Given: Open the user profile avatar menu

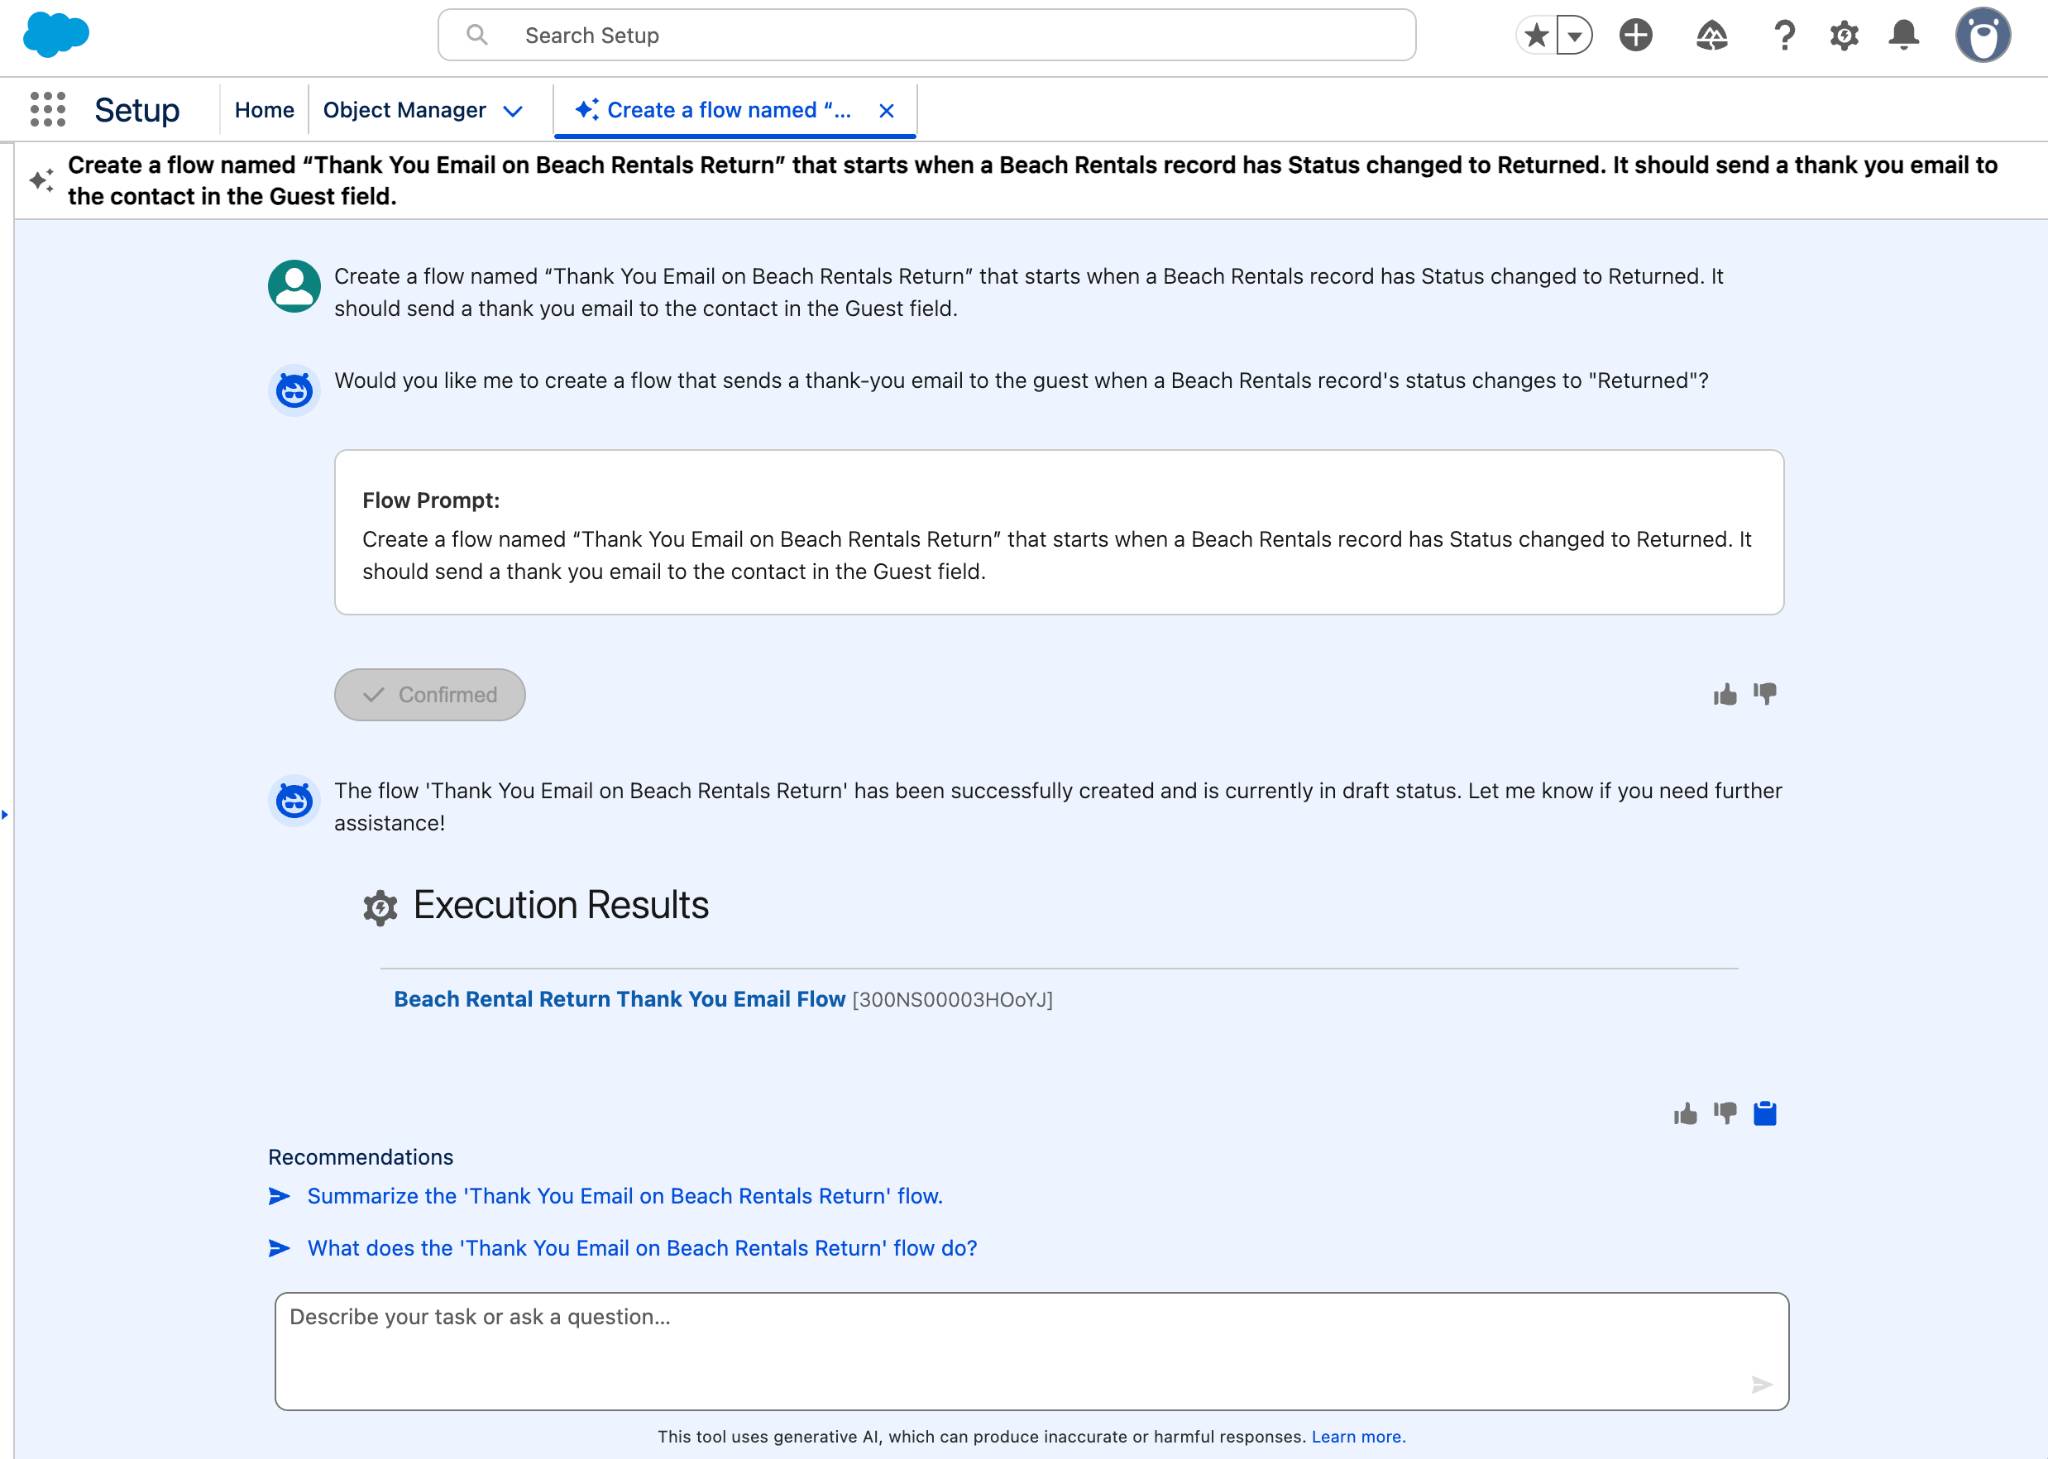Looking at the screenshot, I should tap(1983, 36).
